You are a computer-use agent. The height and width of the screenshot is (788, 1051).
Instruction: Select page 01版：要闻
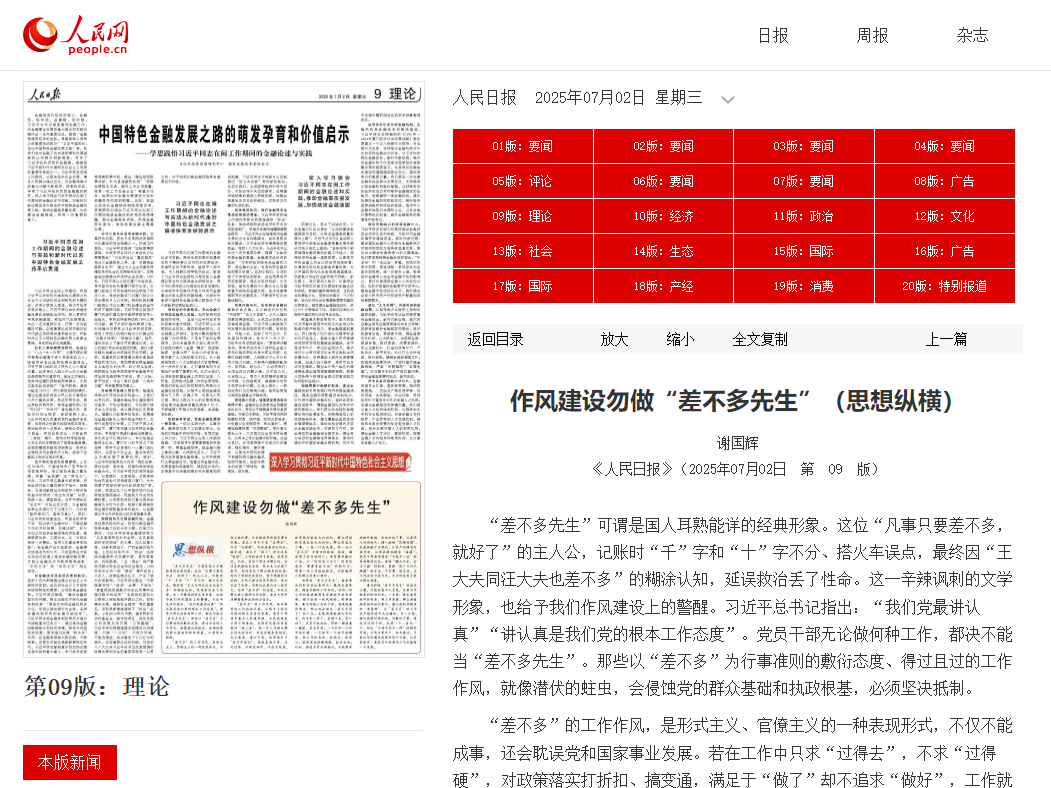[523, 146]
